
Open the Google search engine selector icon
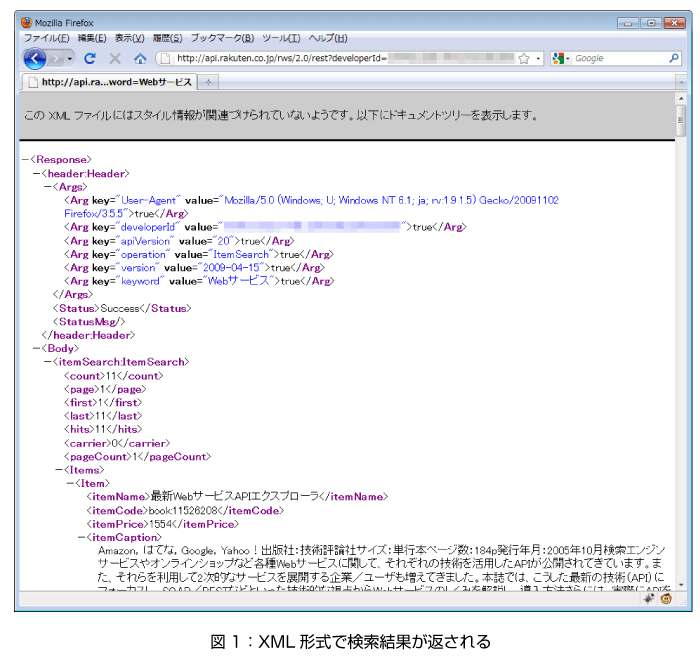coord(560,58)
